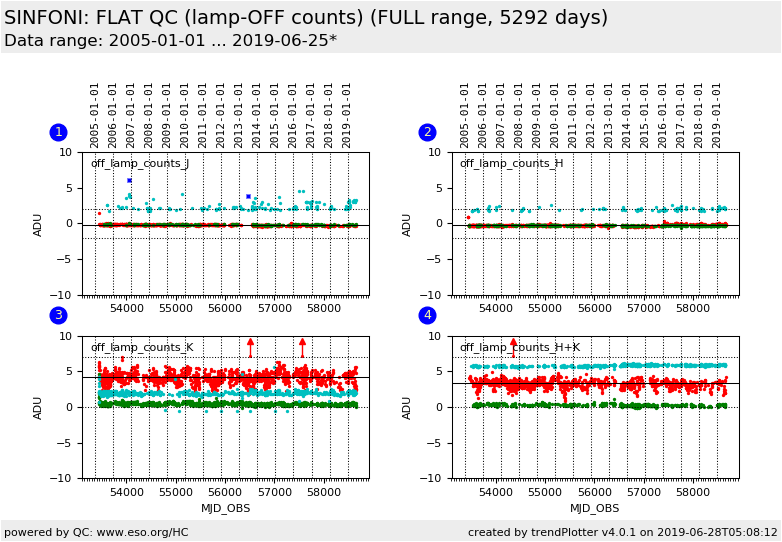
Task: Click the off_lamp_counts_K plot label
Action: pos(142,348)
